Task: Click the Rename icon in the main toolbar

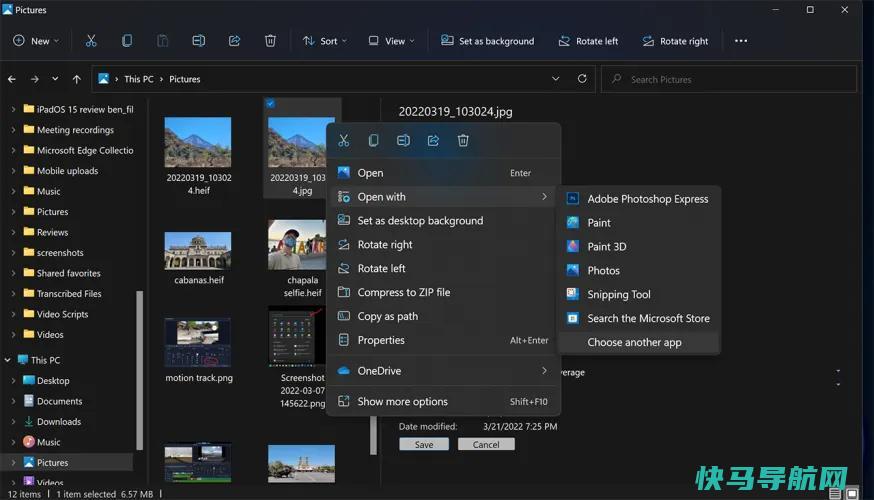Action: pos(198,41)
